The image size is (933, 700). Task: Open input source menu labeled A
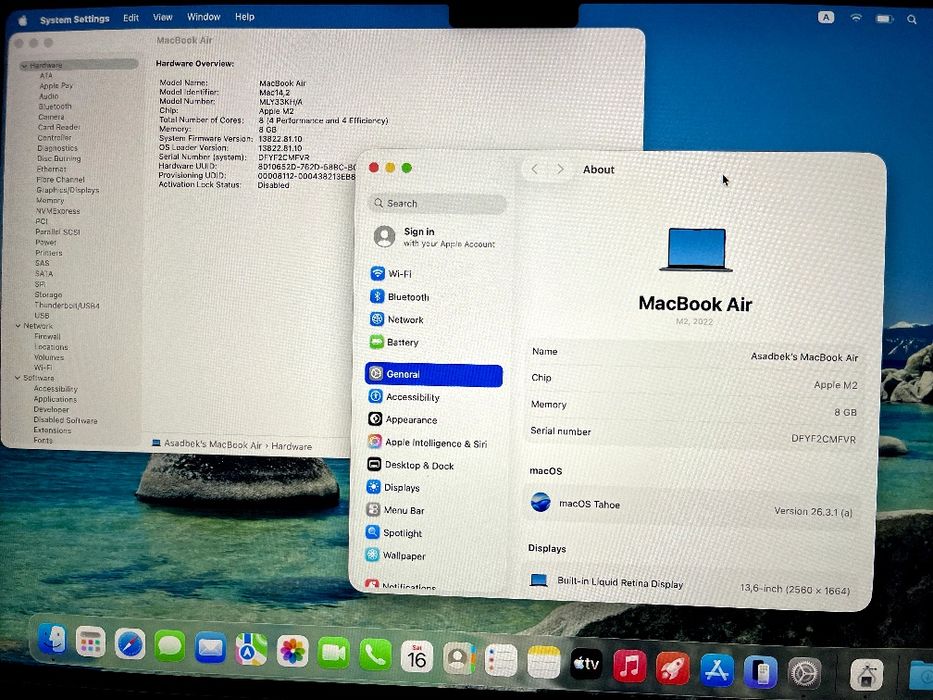click(x=826, y=17)
